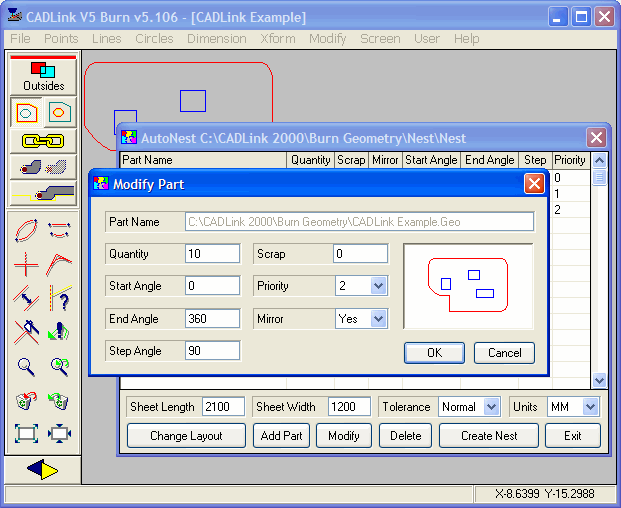
Task: Click the Add Part button
Action: point(281,436)
